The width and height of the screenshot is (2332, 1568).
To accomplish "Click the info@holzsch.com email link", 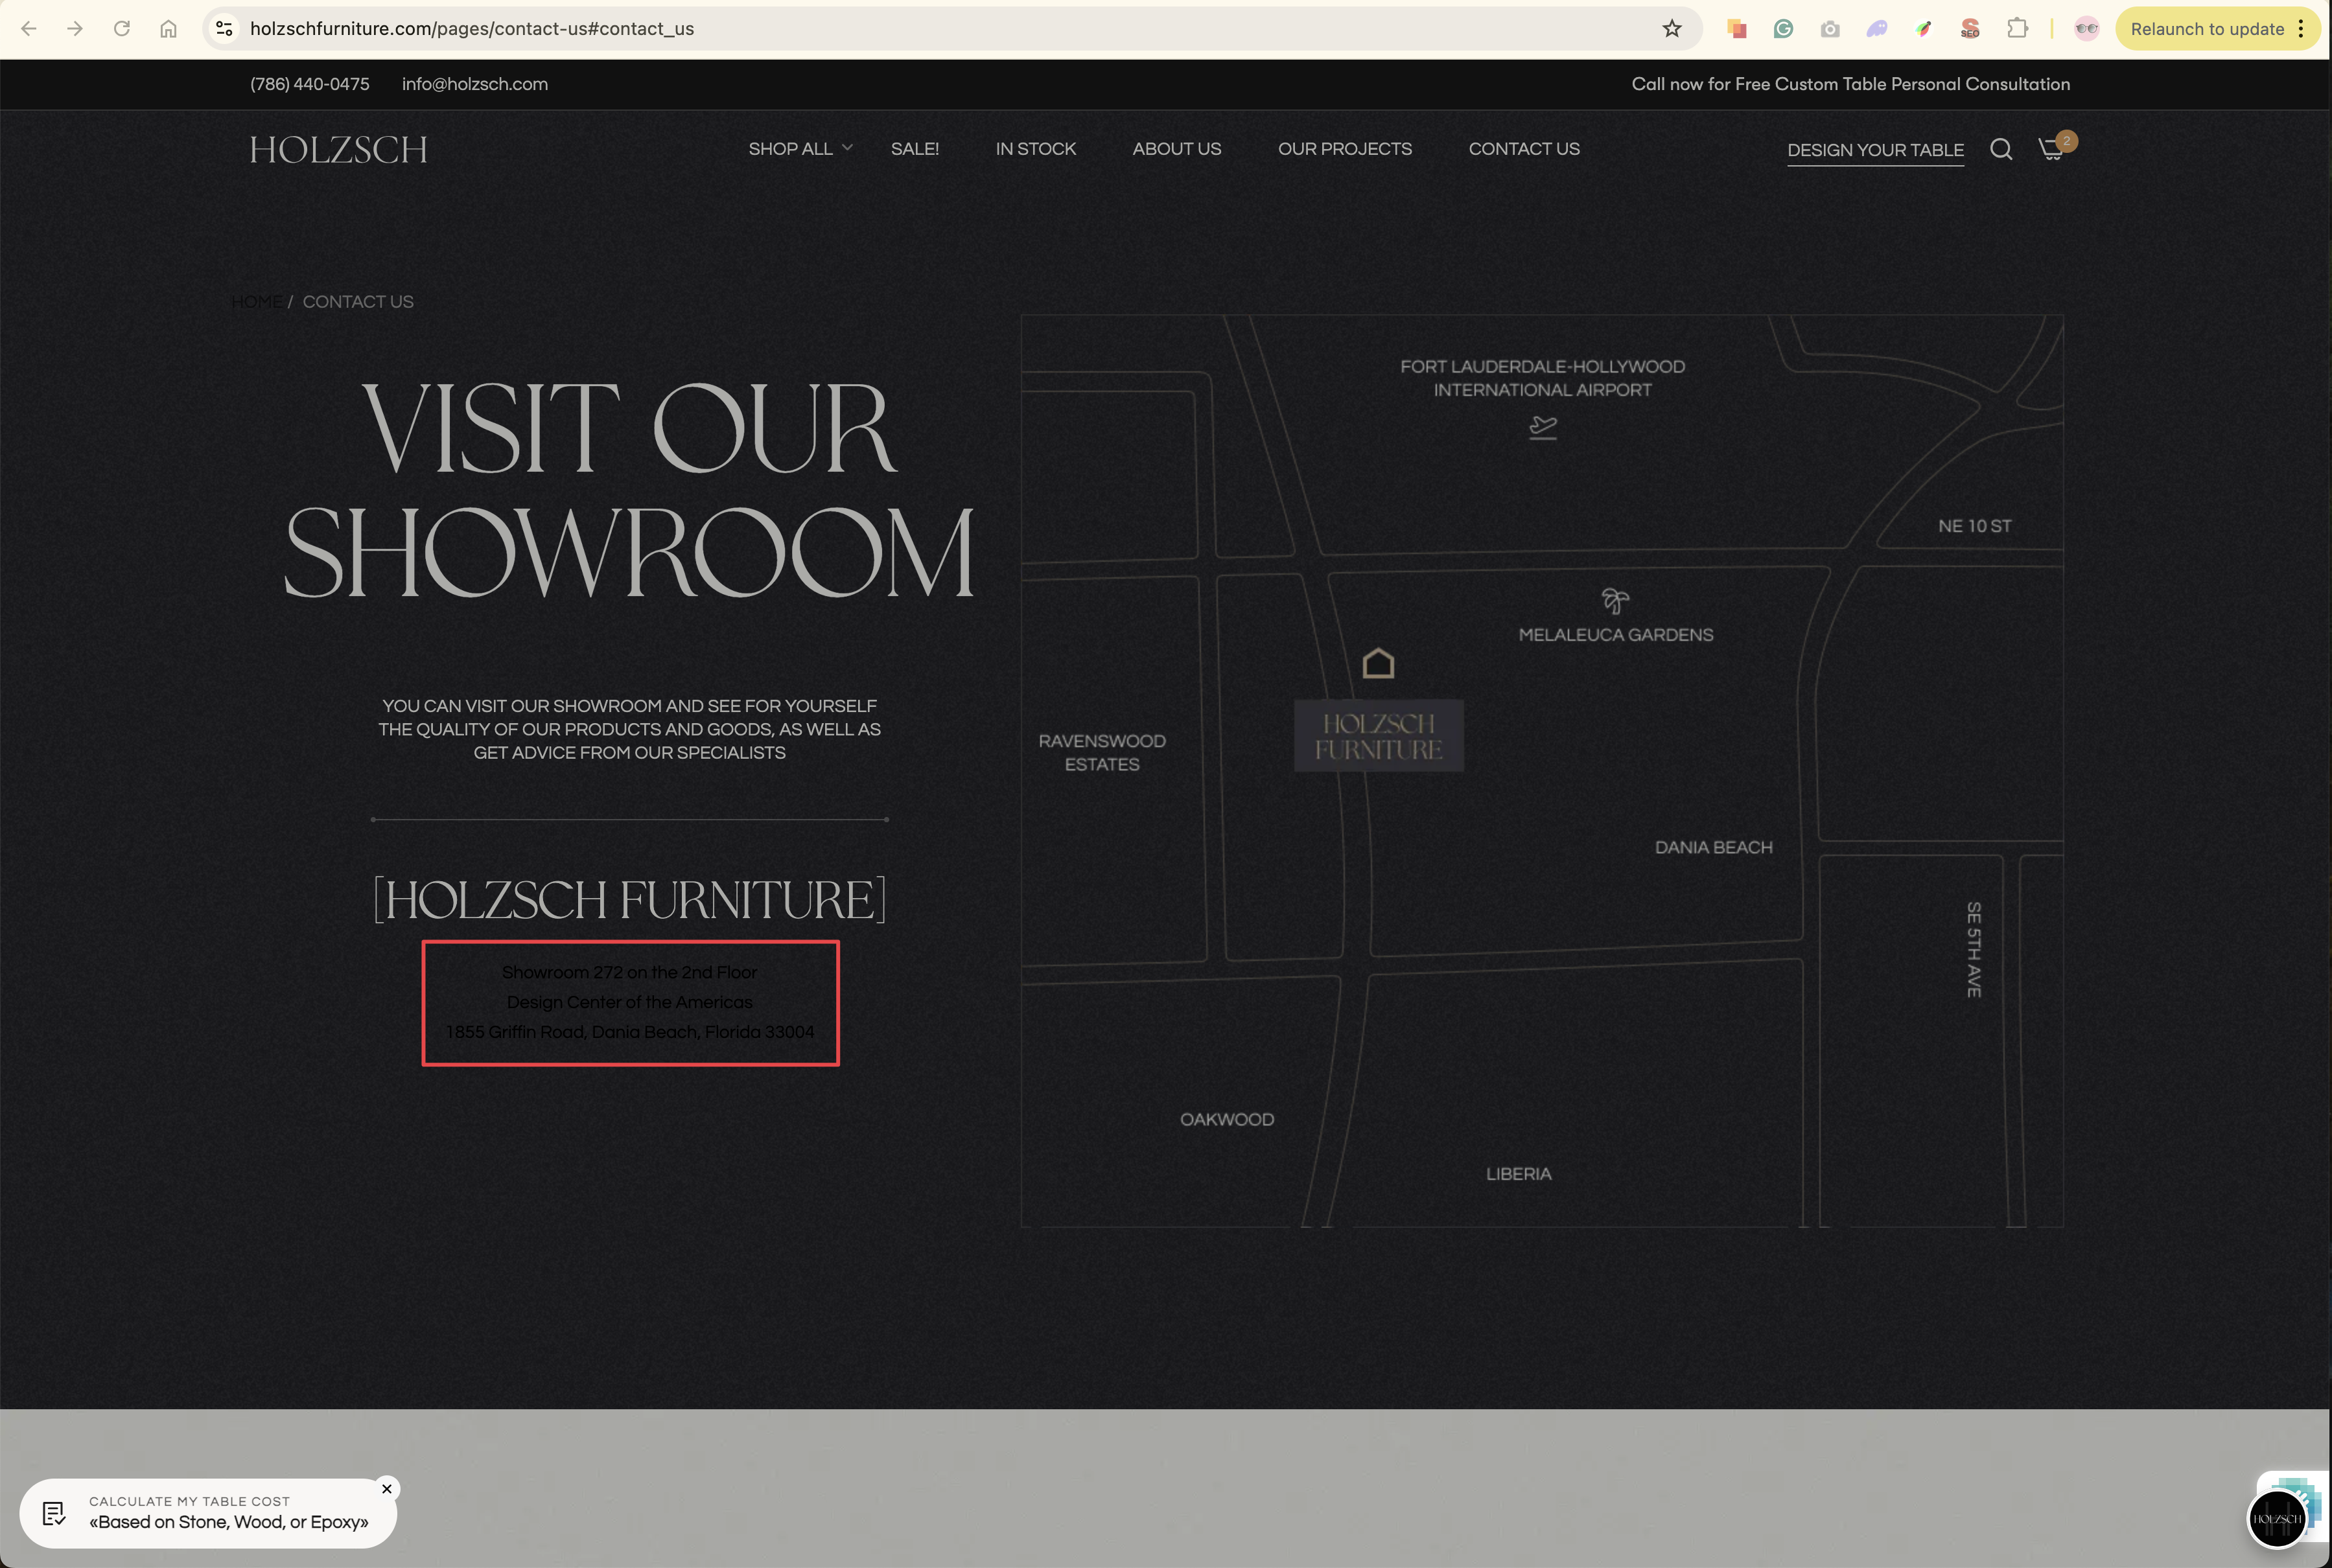I will tap(475, 84).
